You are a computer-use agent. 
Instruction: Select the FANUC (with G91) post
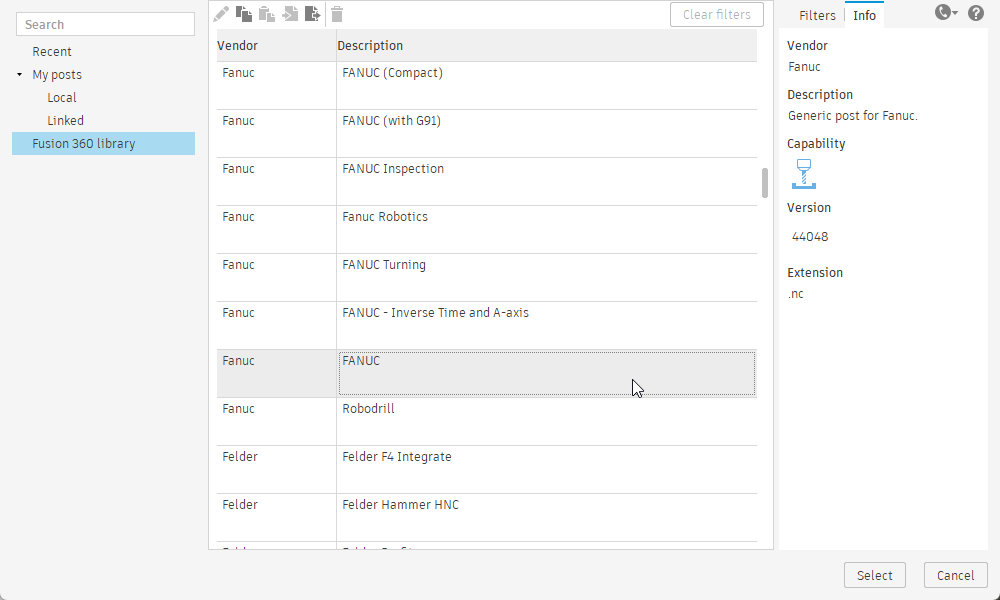pyautogui.click(x=547, y=134)
